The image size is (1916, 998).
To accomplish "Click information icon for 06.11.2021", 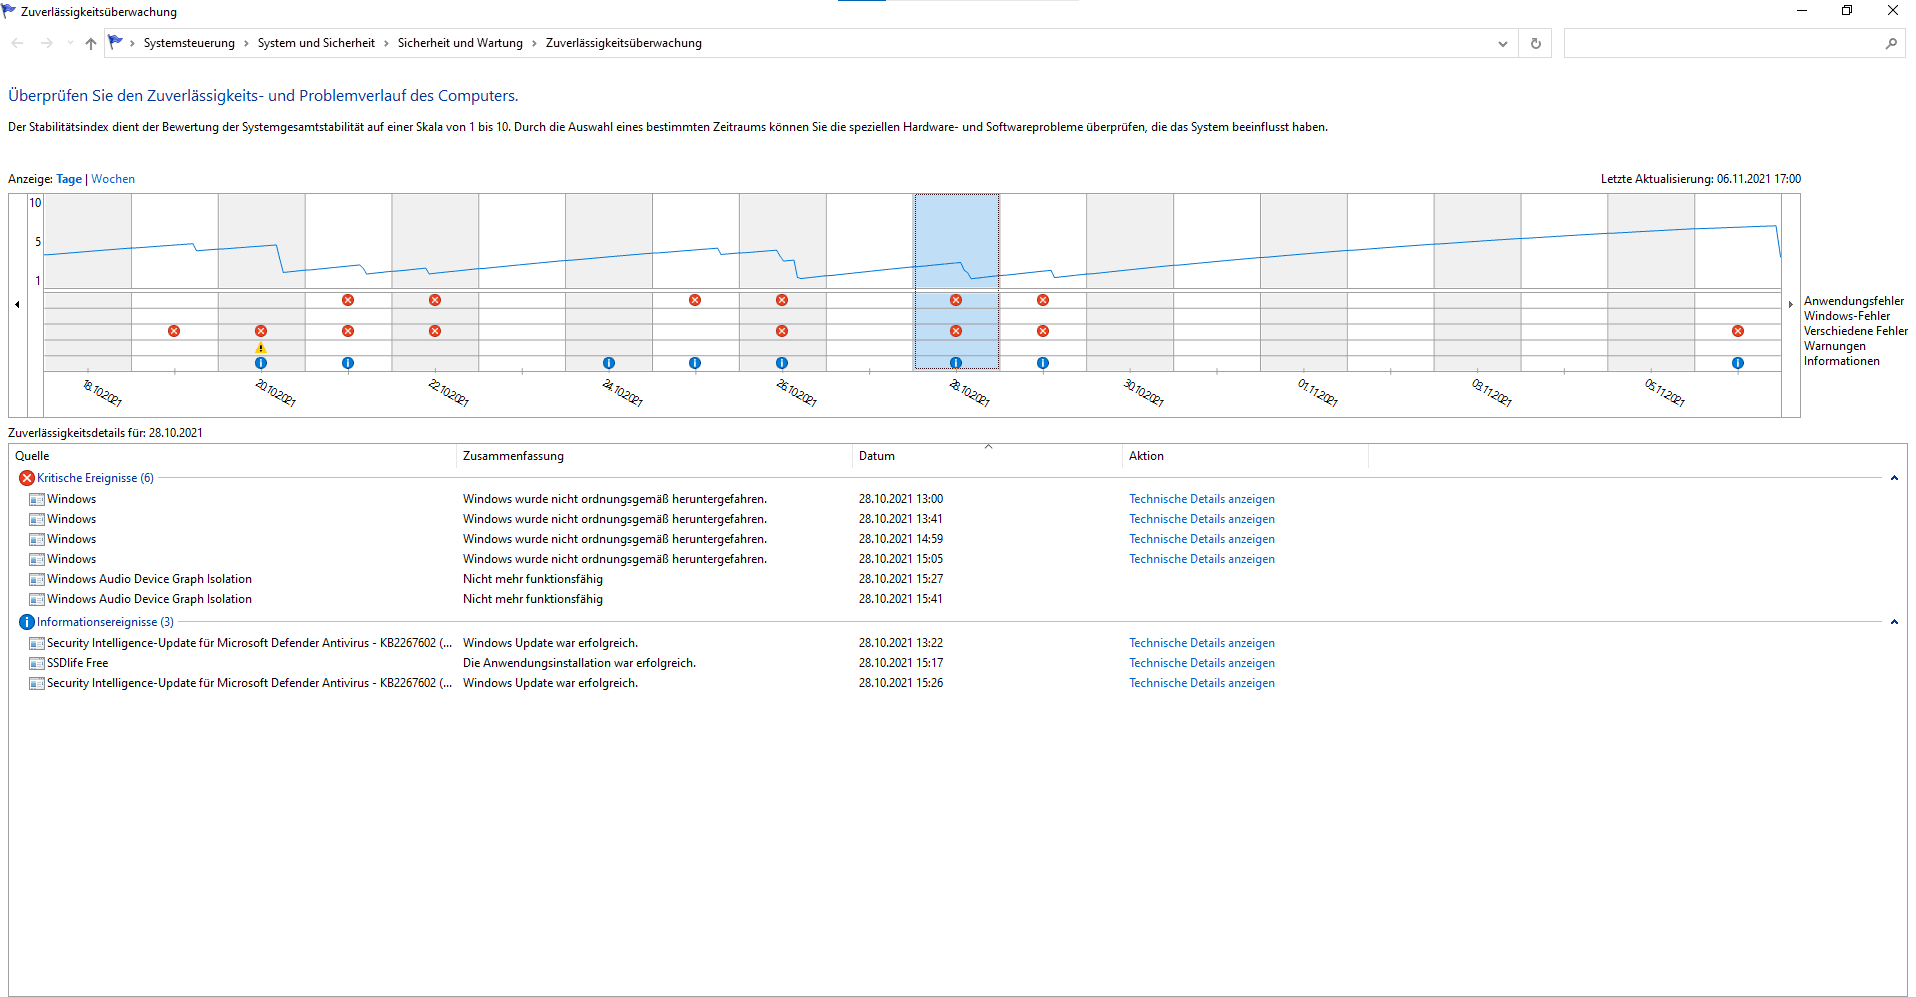I will (x=1738, y=363).
